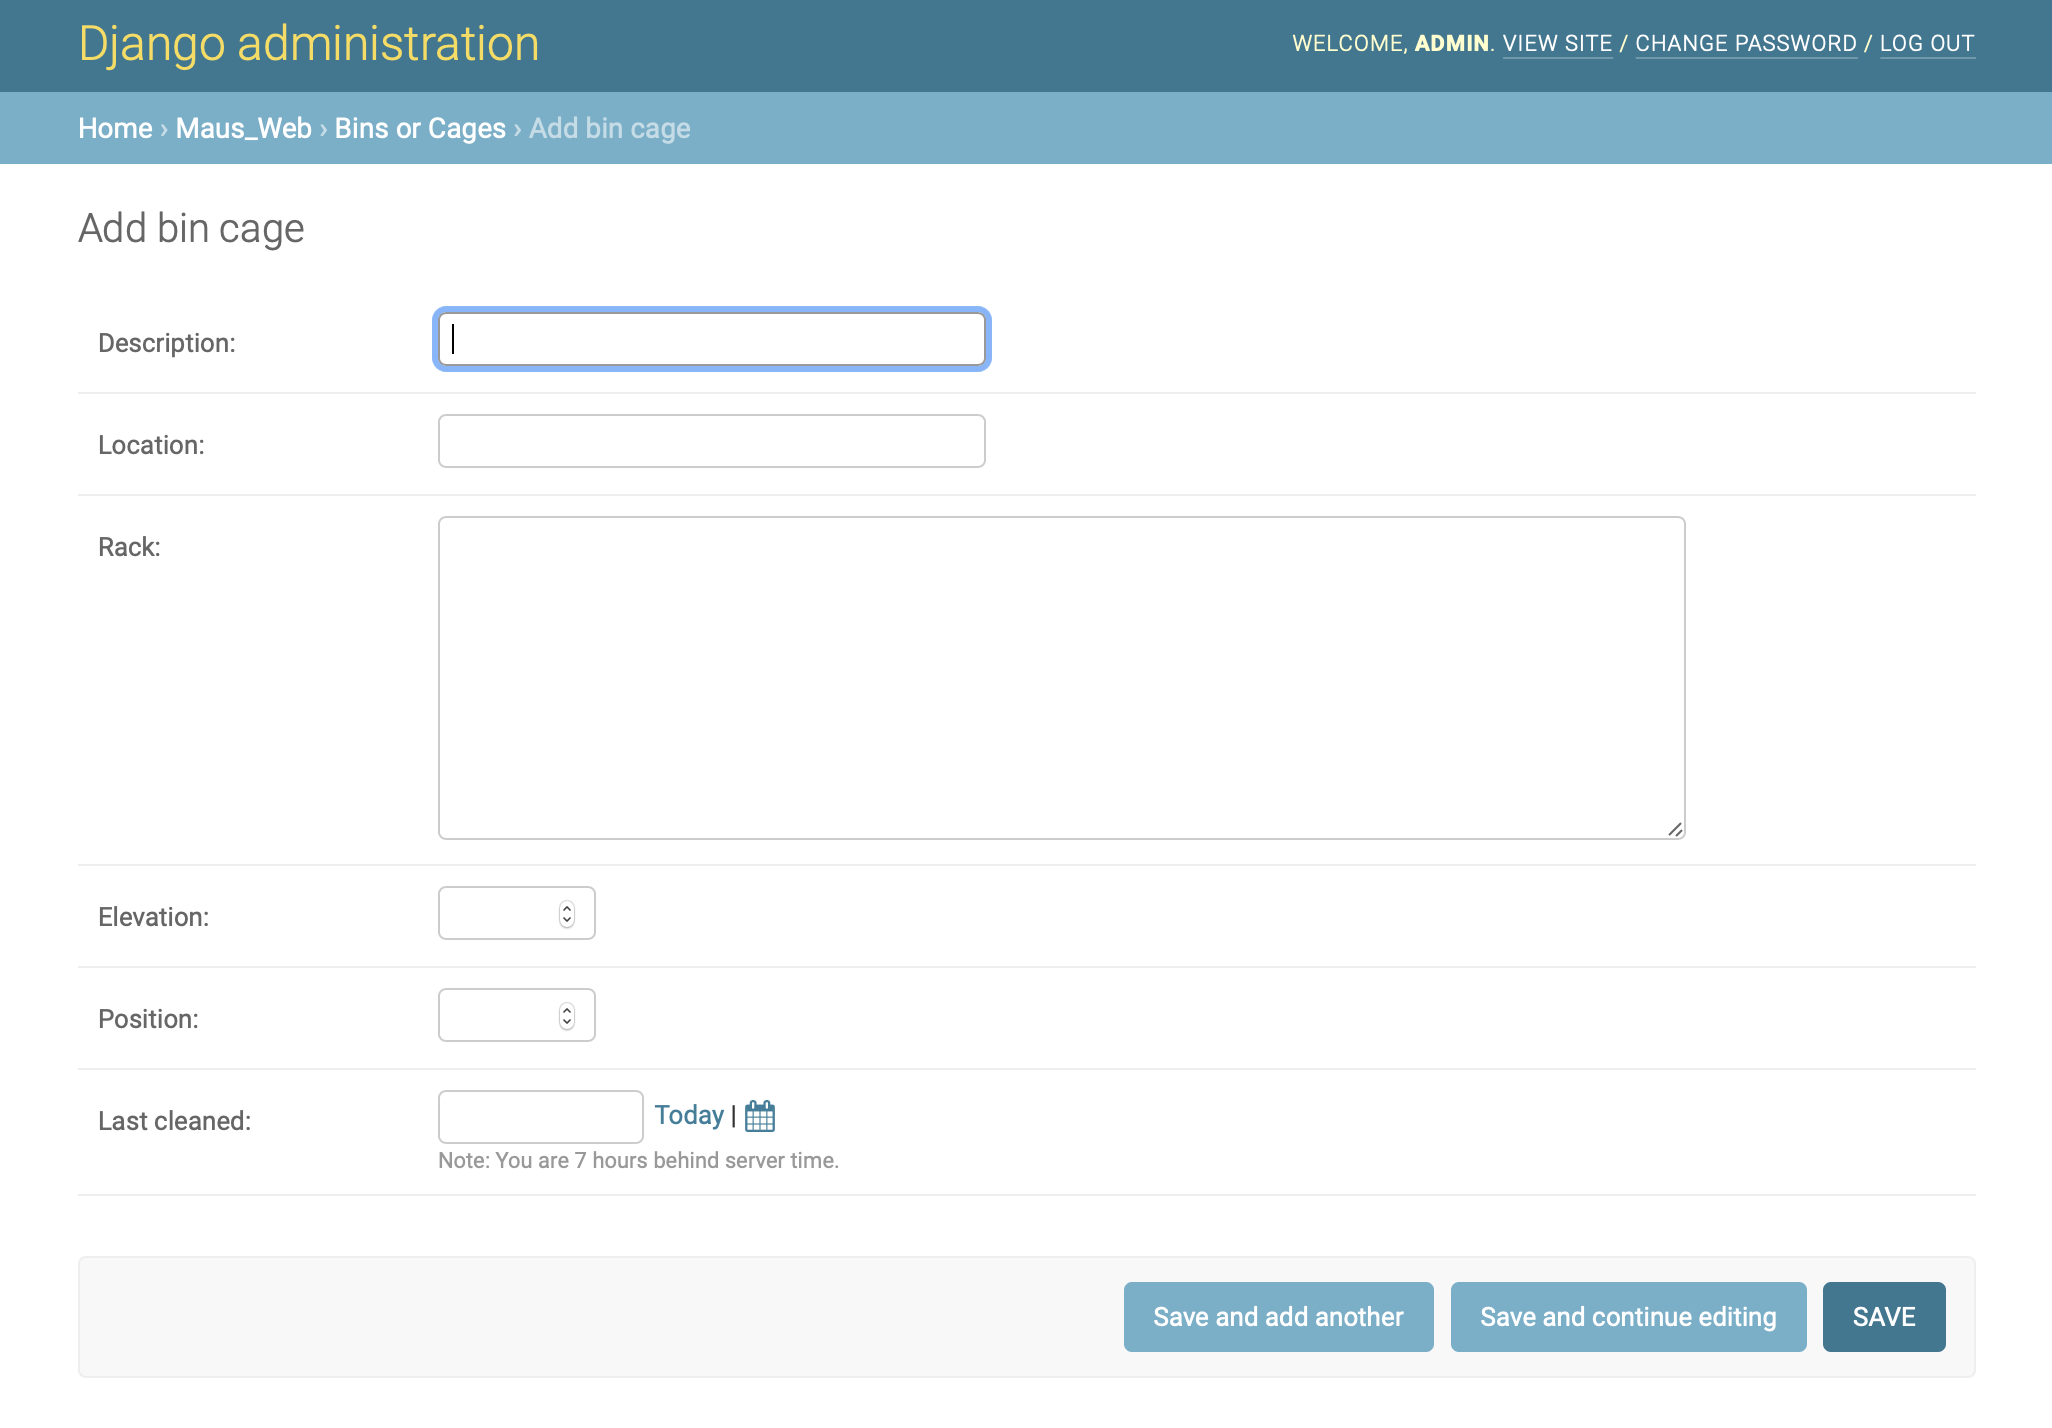Click Save and add another
This screenshot has height=1428, width=2052.
click(x=1278, y=1317)
